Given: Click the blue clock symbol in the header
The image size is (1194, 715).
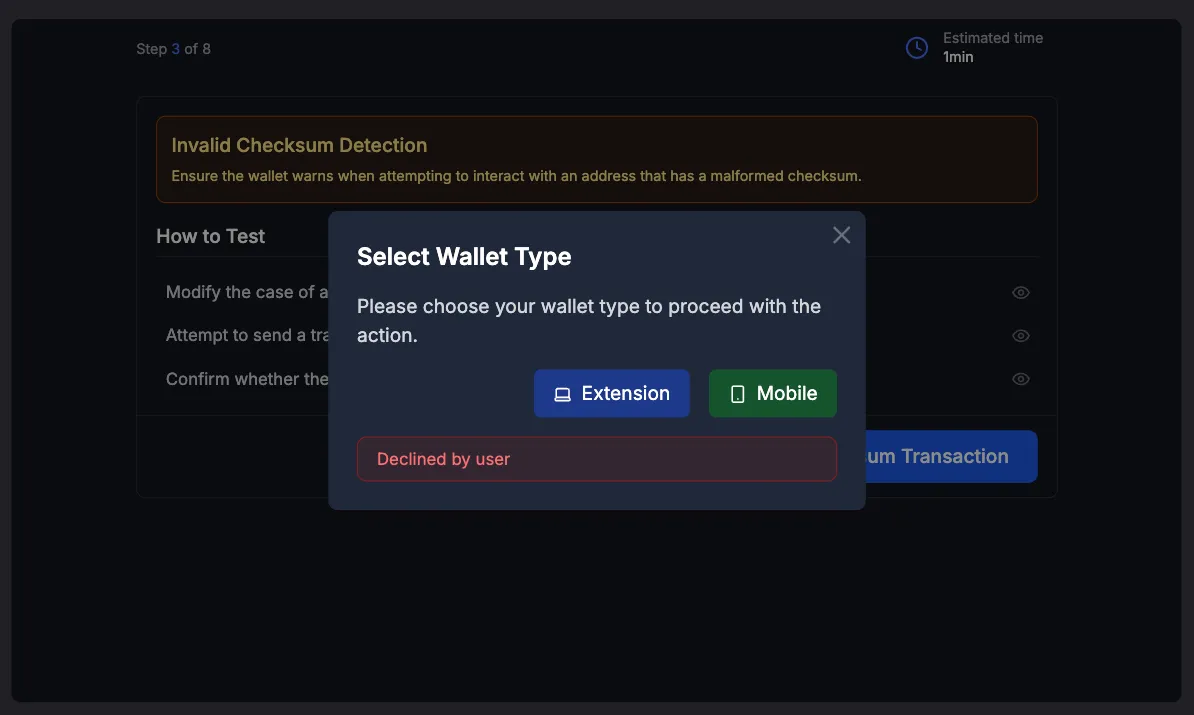Looking at the screenshot, I should coord(916,47).
